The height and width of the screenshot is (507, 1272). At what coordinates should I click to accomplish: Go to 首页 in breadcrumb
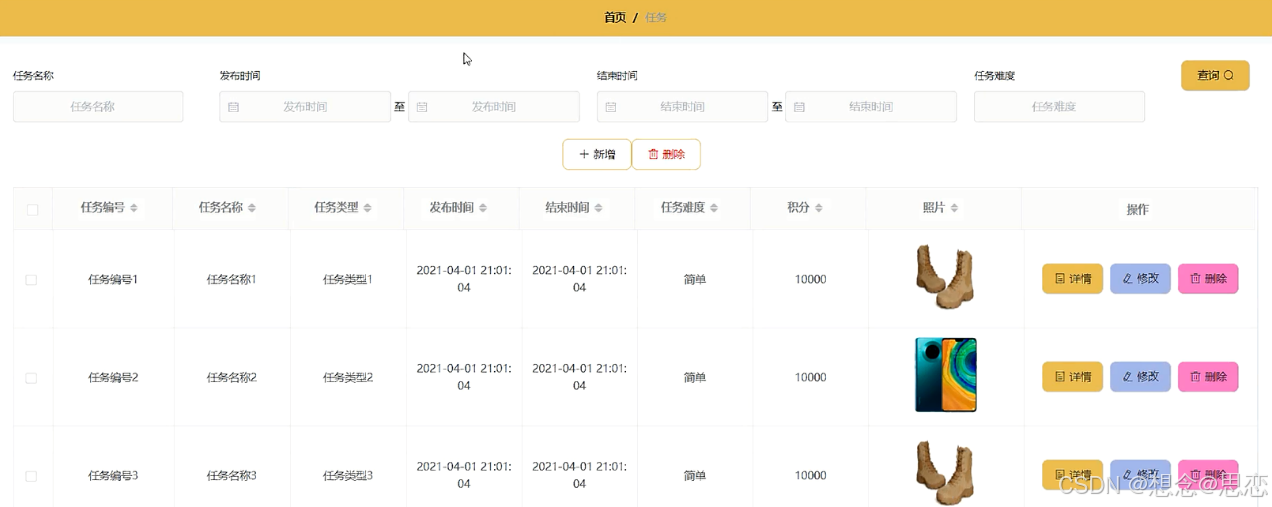point(615,18)
